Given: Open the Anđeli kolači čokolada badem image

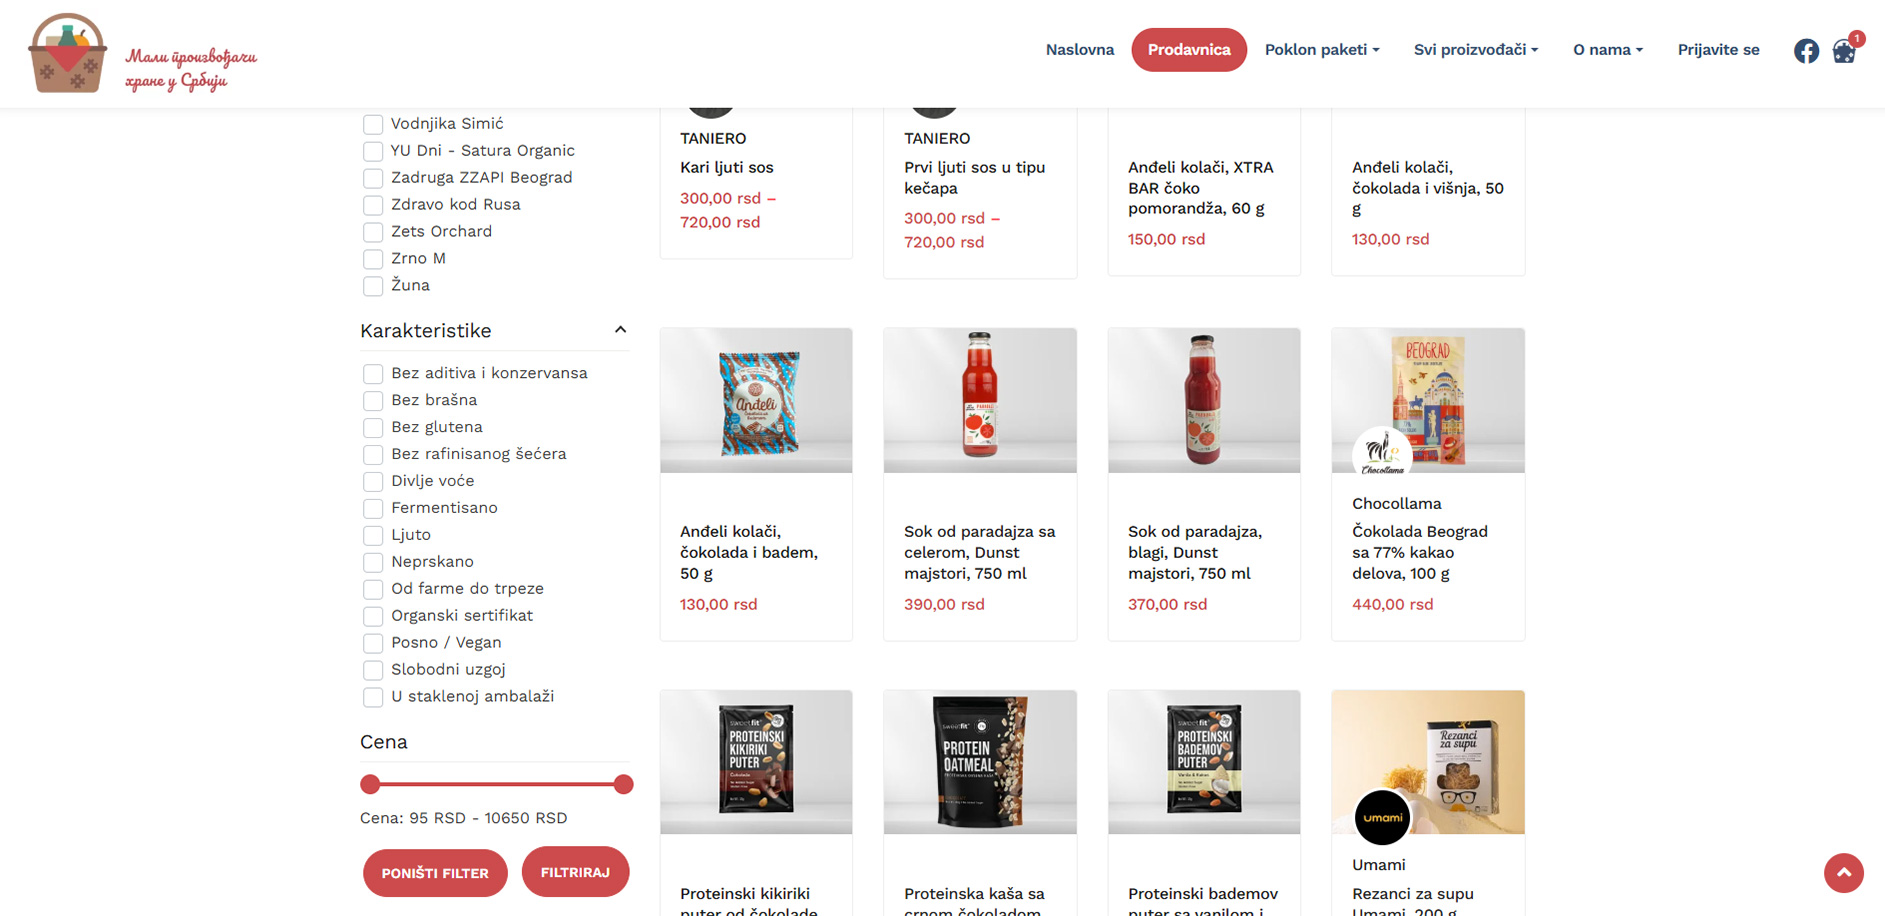Looking at the screenshot, I should tap(756, 400).
